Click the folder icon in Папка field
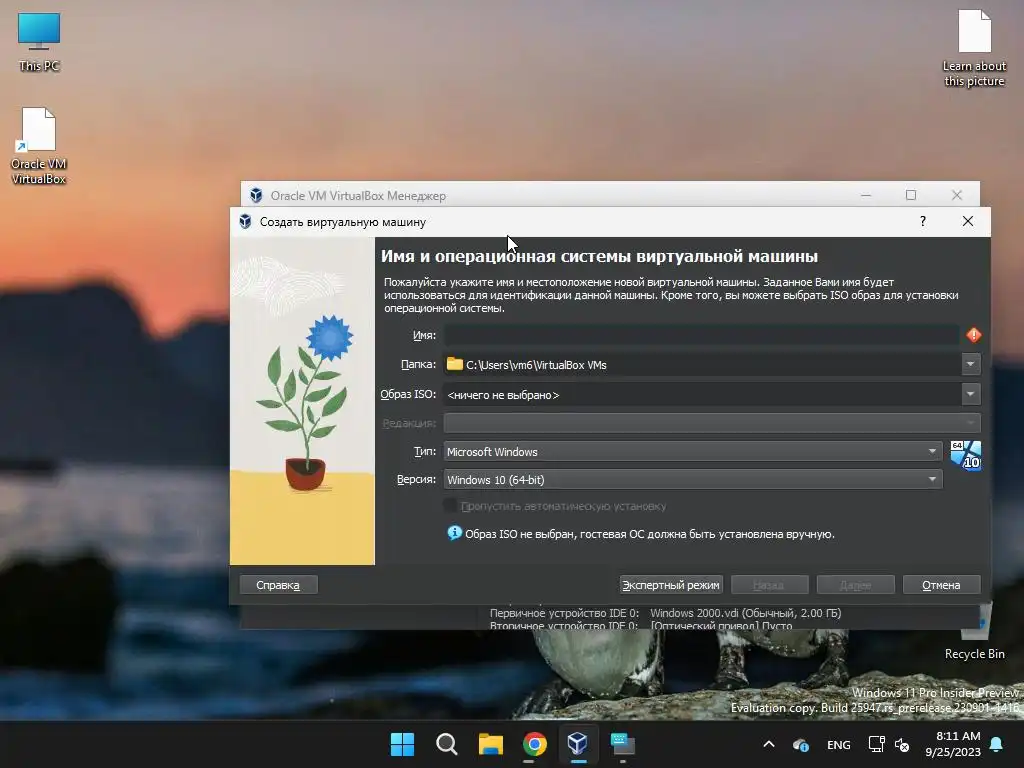This screenshot has width=1024, height=768. click(x=455, y=364)
